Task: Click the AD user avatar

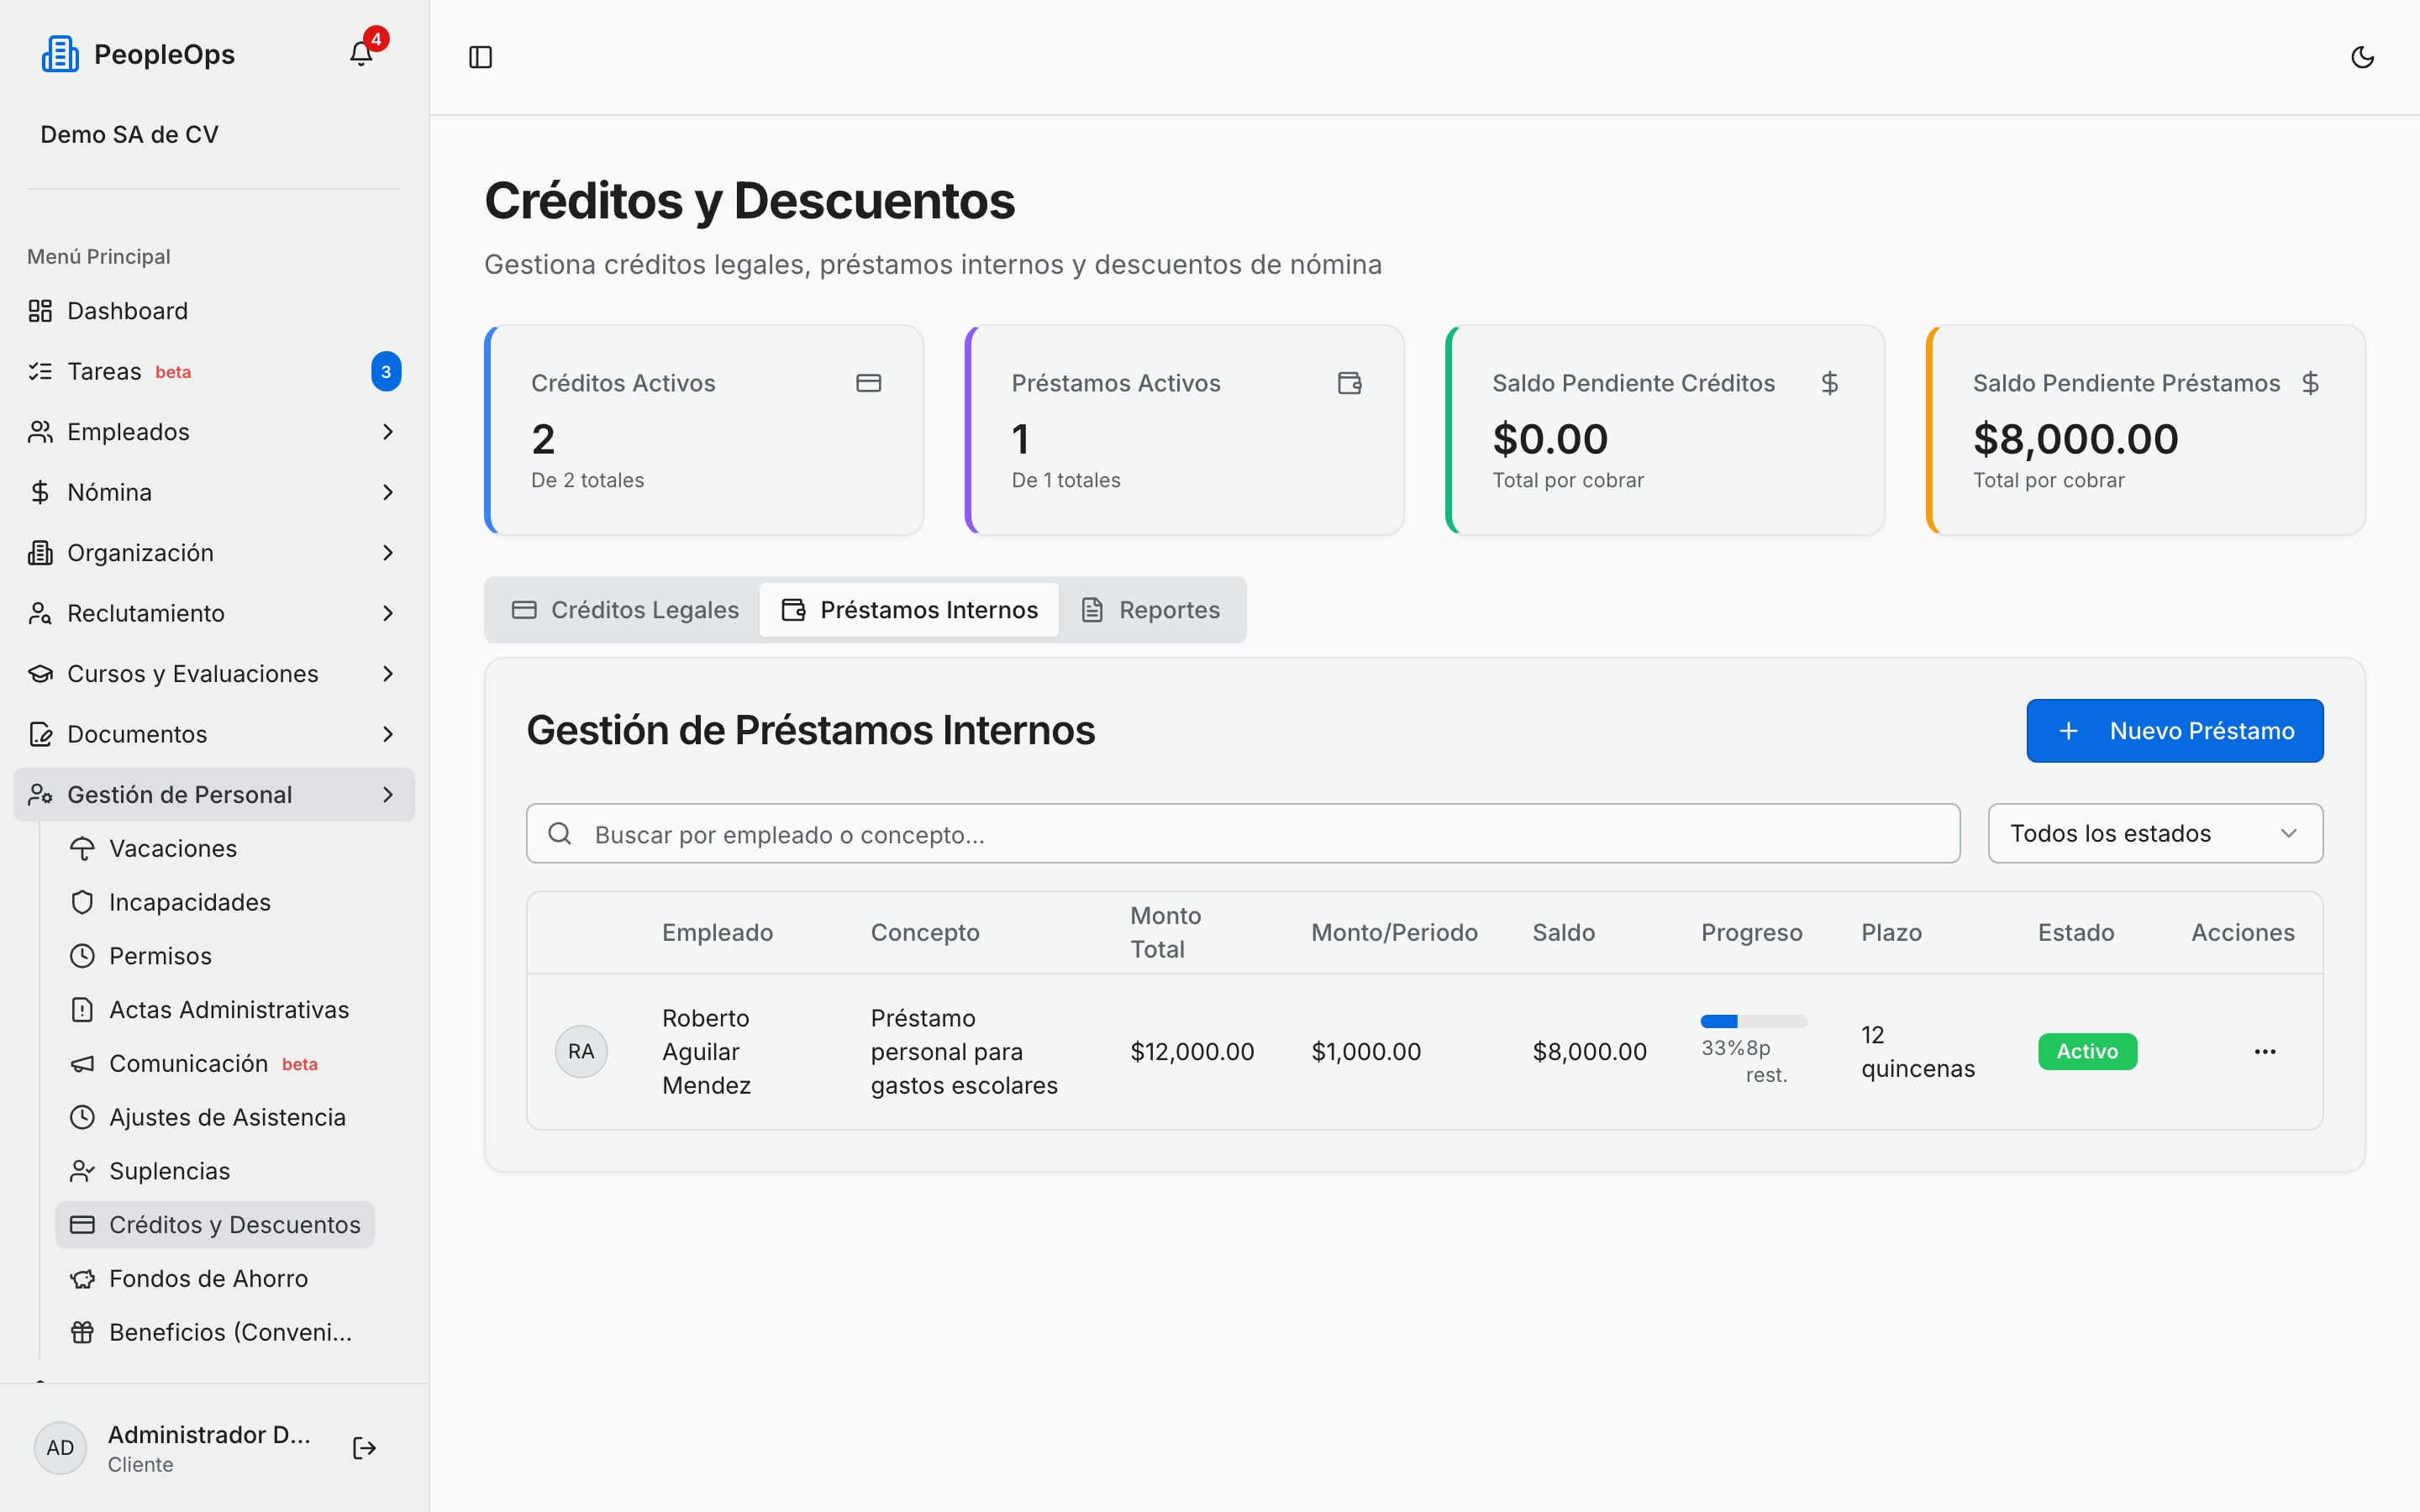Action: 60,1448
